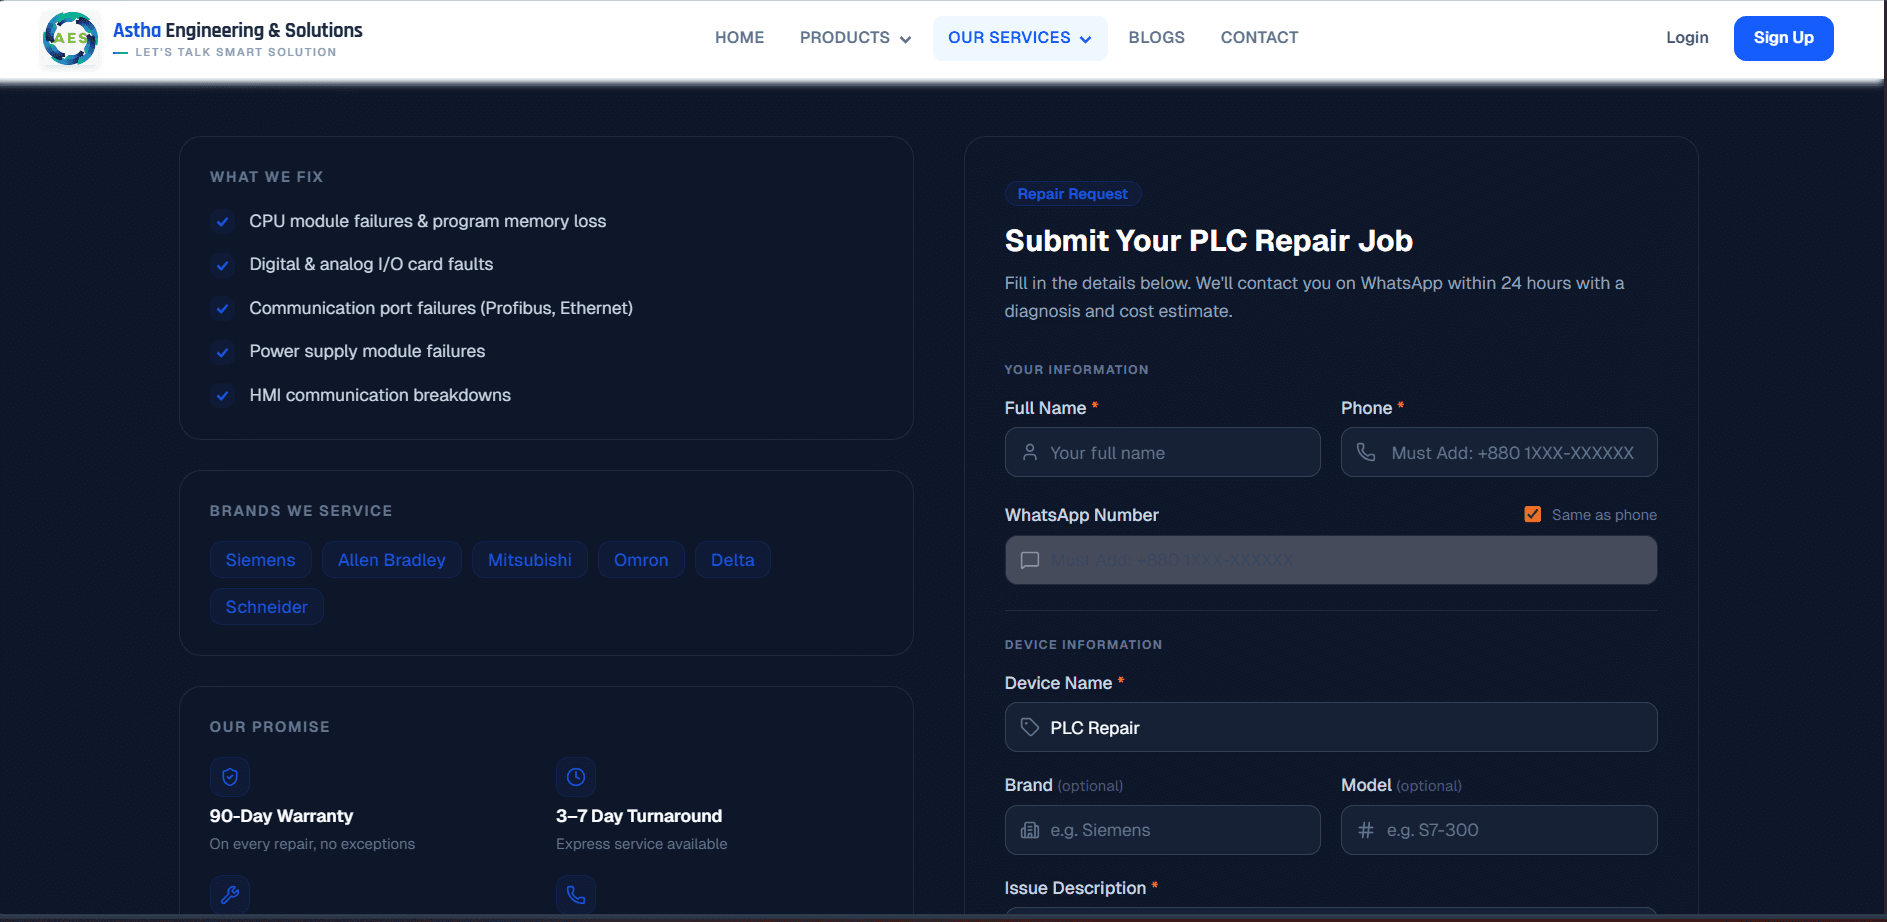Focus the Full Name input field
Screen dimensions: 1887x922
(x=1162, y=452)
